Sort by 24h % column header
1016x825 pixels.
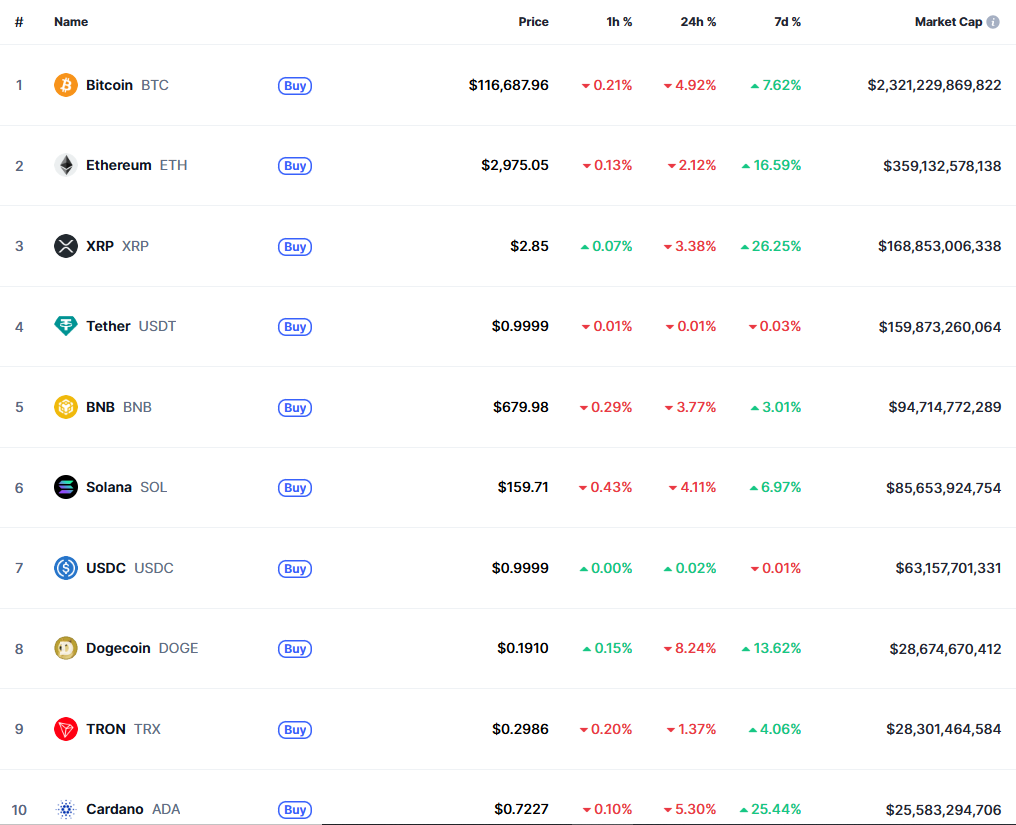(698, 22)
